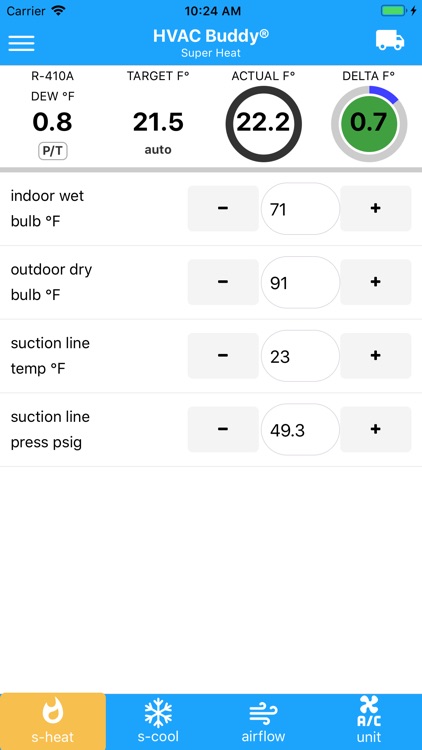Image resolution: width=422 pixels, height=750 pixels.
Task: Select the s-heat flame tab
Action: [x=53, y=721]
